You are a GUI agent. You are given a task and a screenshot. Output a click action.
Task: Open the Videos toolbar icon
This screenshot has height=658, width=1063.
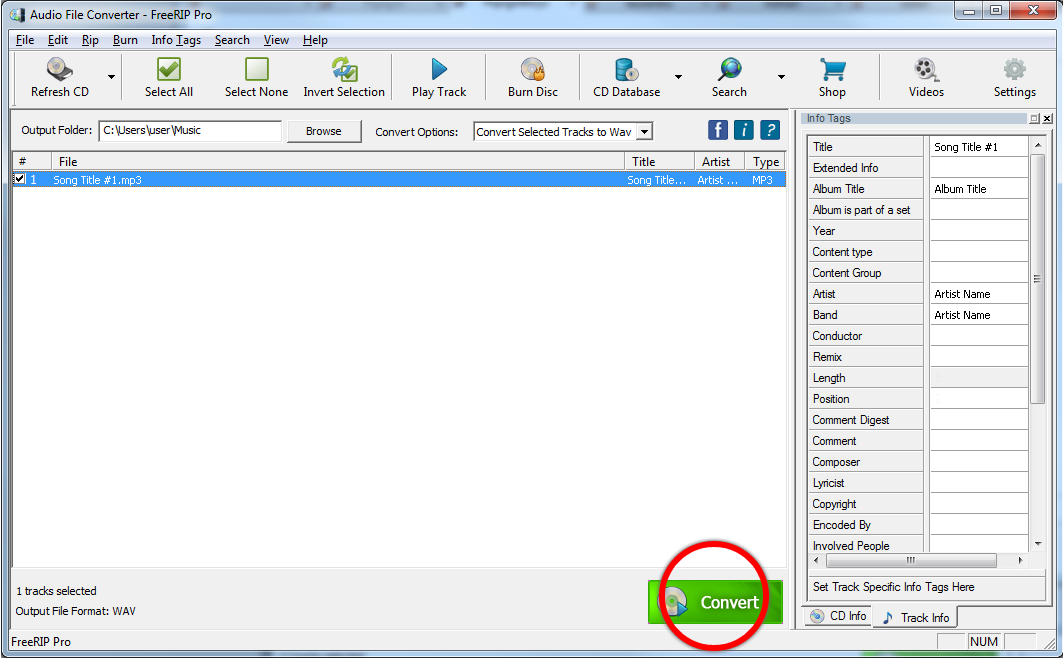pos(926,69)
